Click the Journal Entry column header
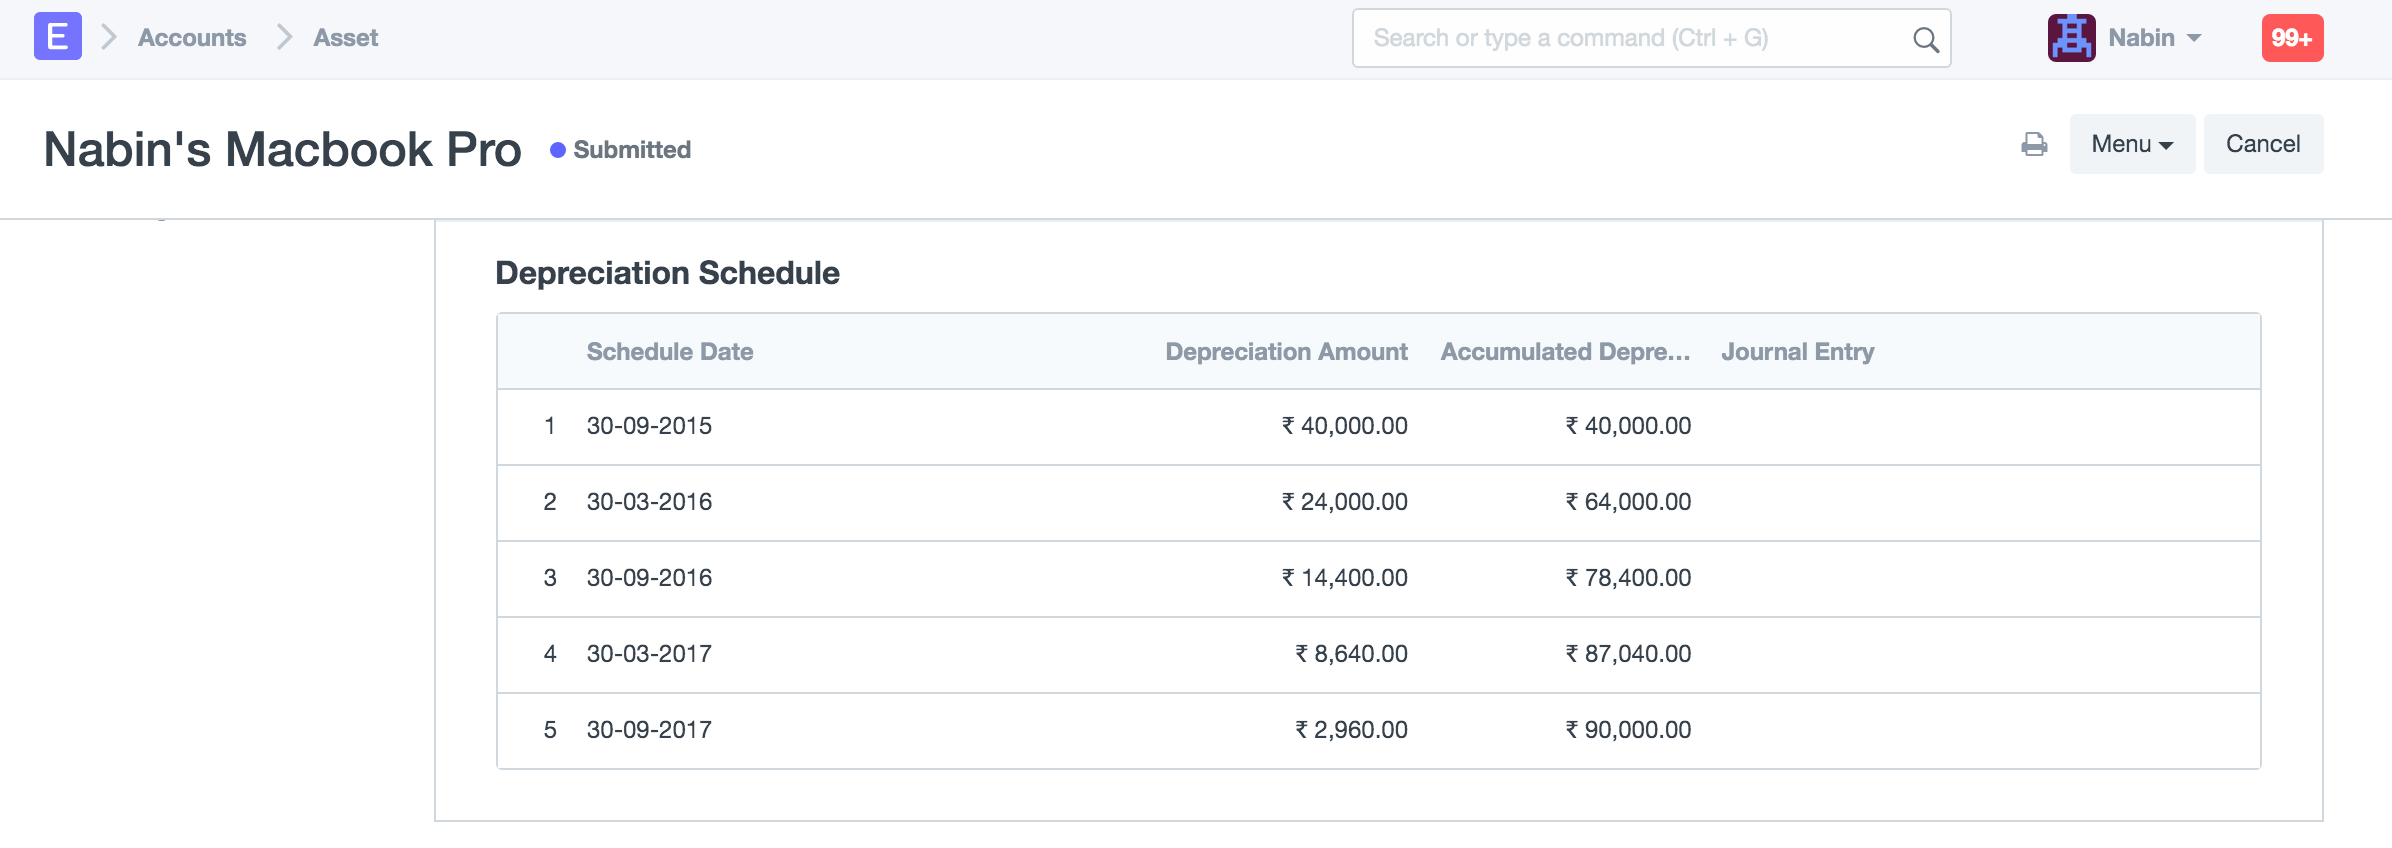The width and height of the screenshot is (2392, 848). (1797, 352)
